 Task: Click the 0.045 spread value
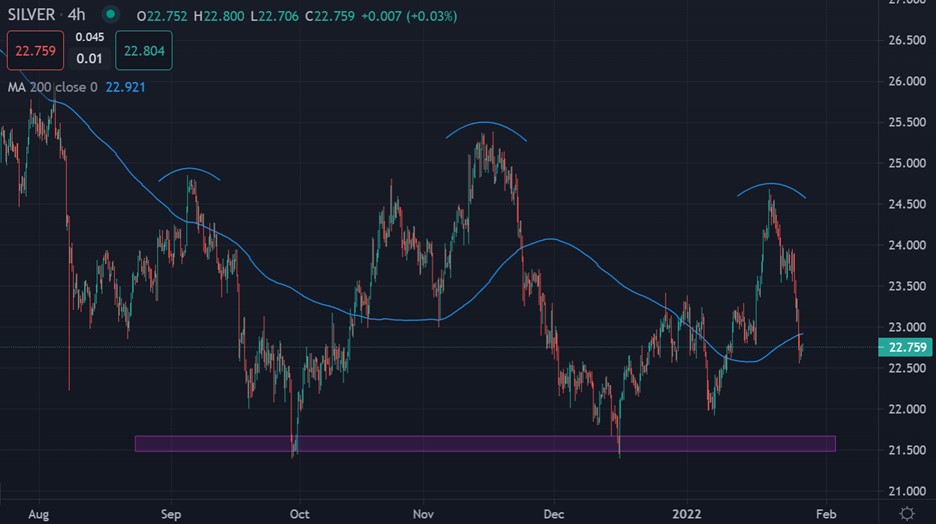coord(89,39)
